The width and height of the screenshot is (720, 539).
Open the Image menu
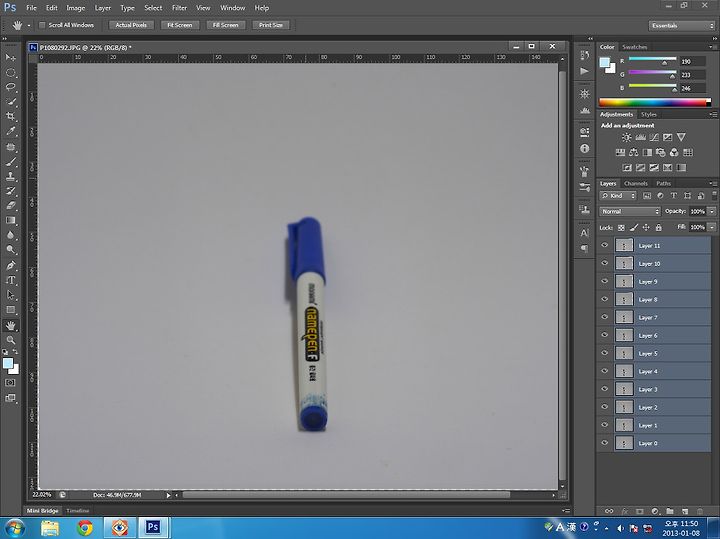(75, 8)
